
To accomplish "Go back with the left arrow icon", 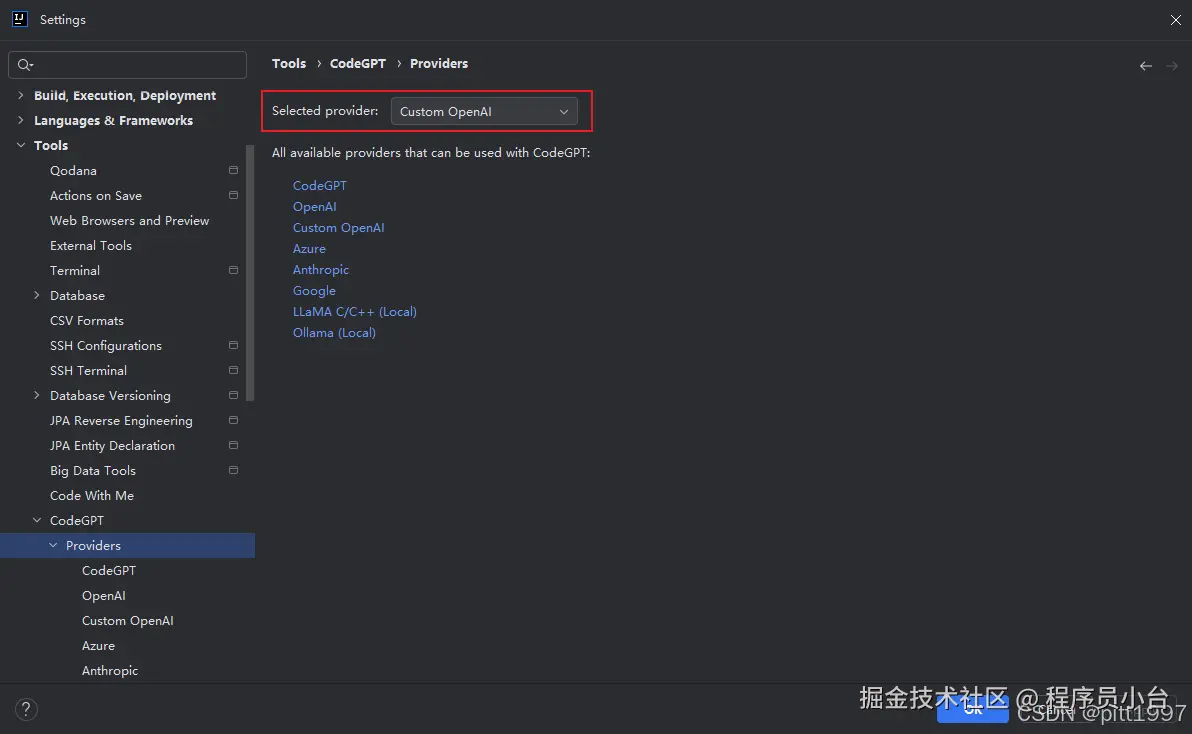I will coord(1146,66).
